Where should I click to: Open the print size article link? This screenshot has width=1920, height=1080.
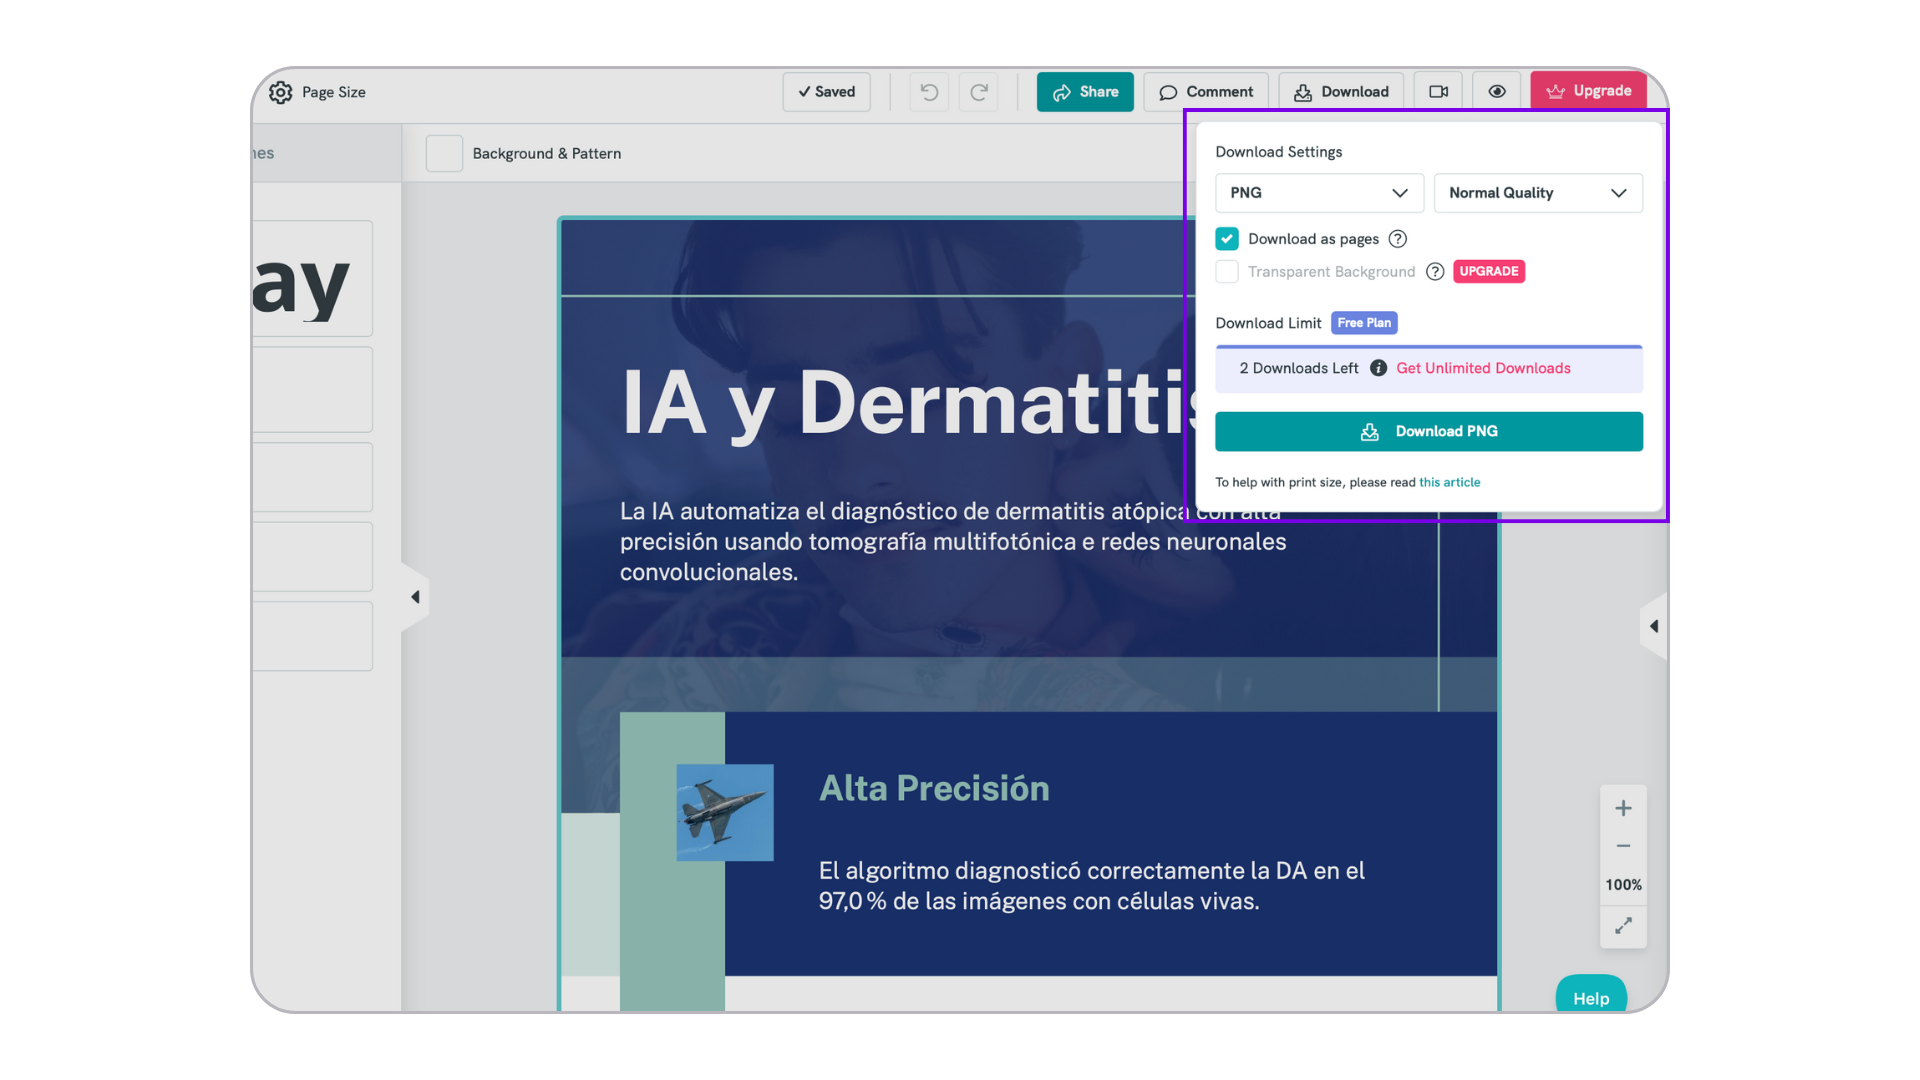pyautogui.click(x=1449, y=482)
